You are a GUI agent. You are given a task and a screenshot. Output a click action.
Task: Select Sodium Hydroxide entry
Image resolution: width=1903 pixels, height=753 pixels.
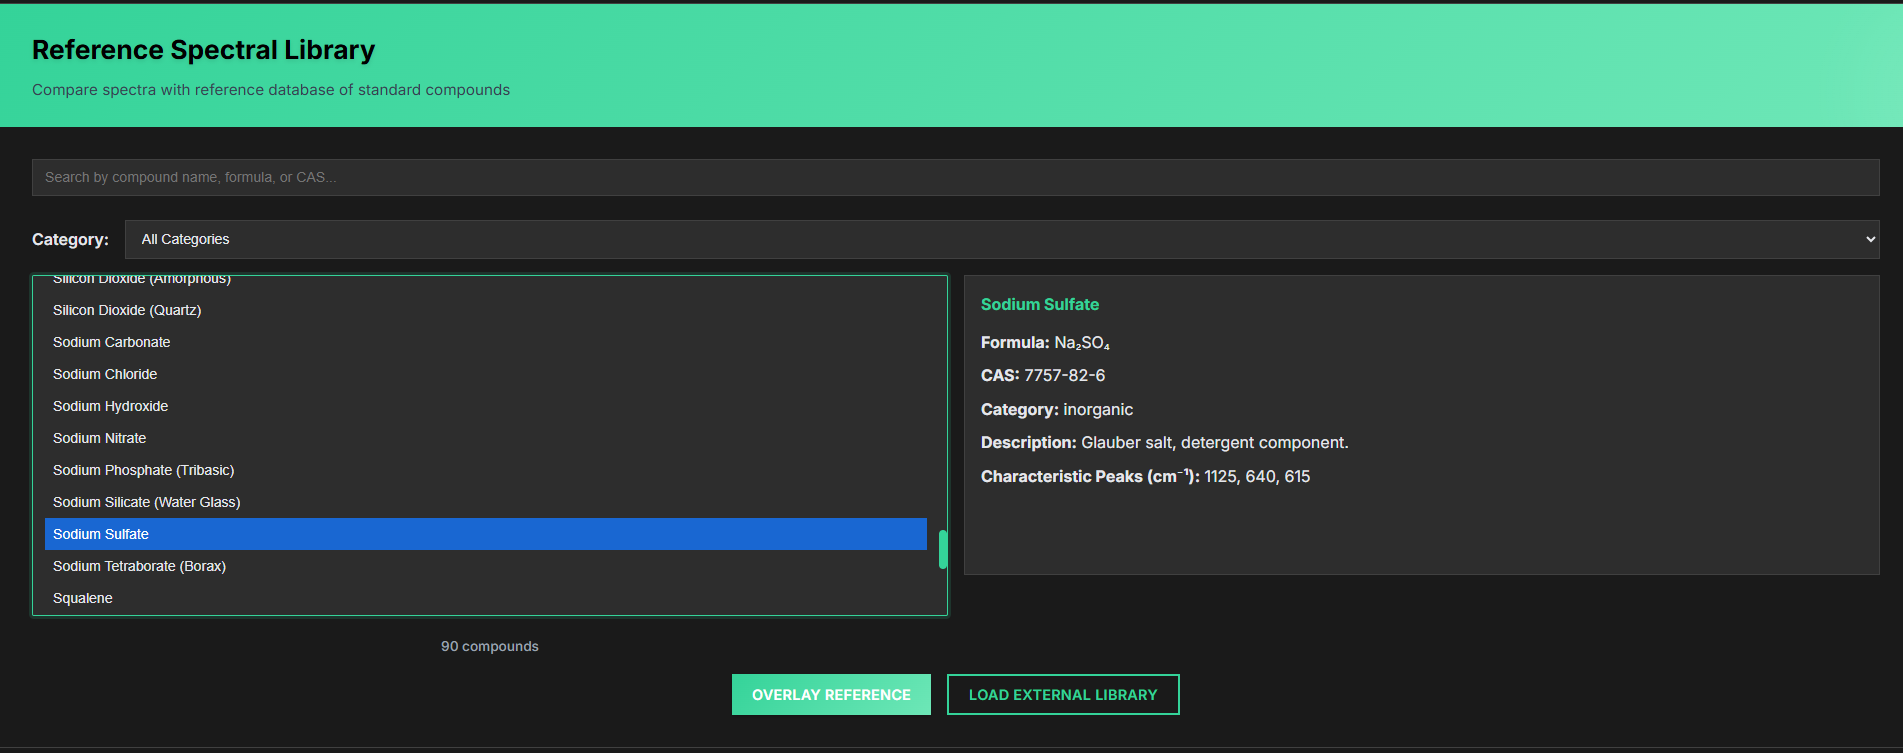110,406
